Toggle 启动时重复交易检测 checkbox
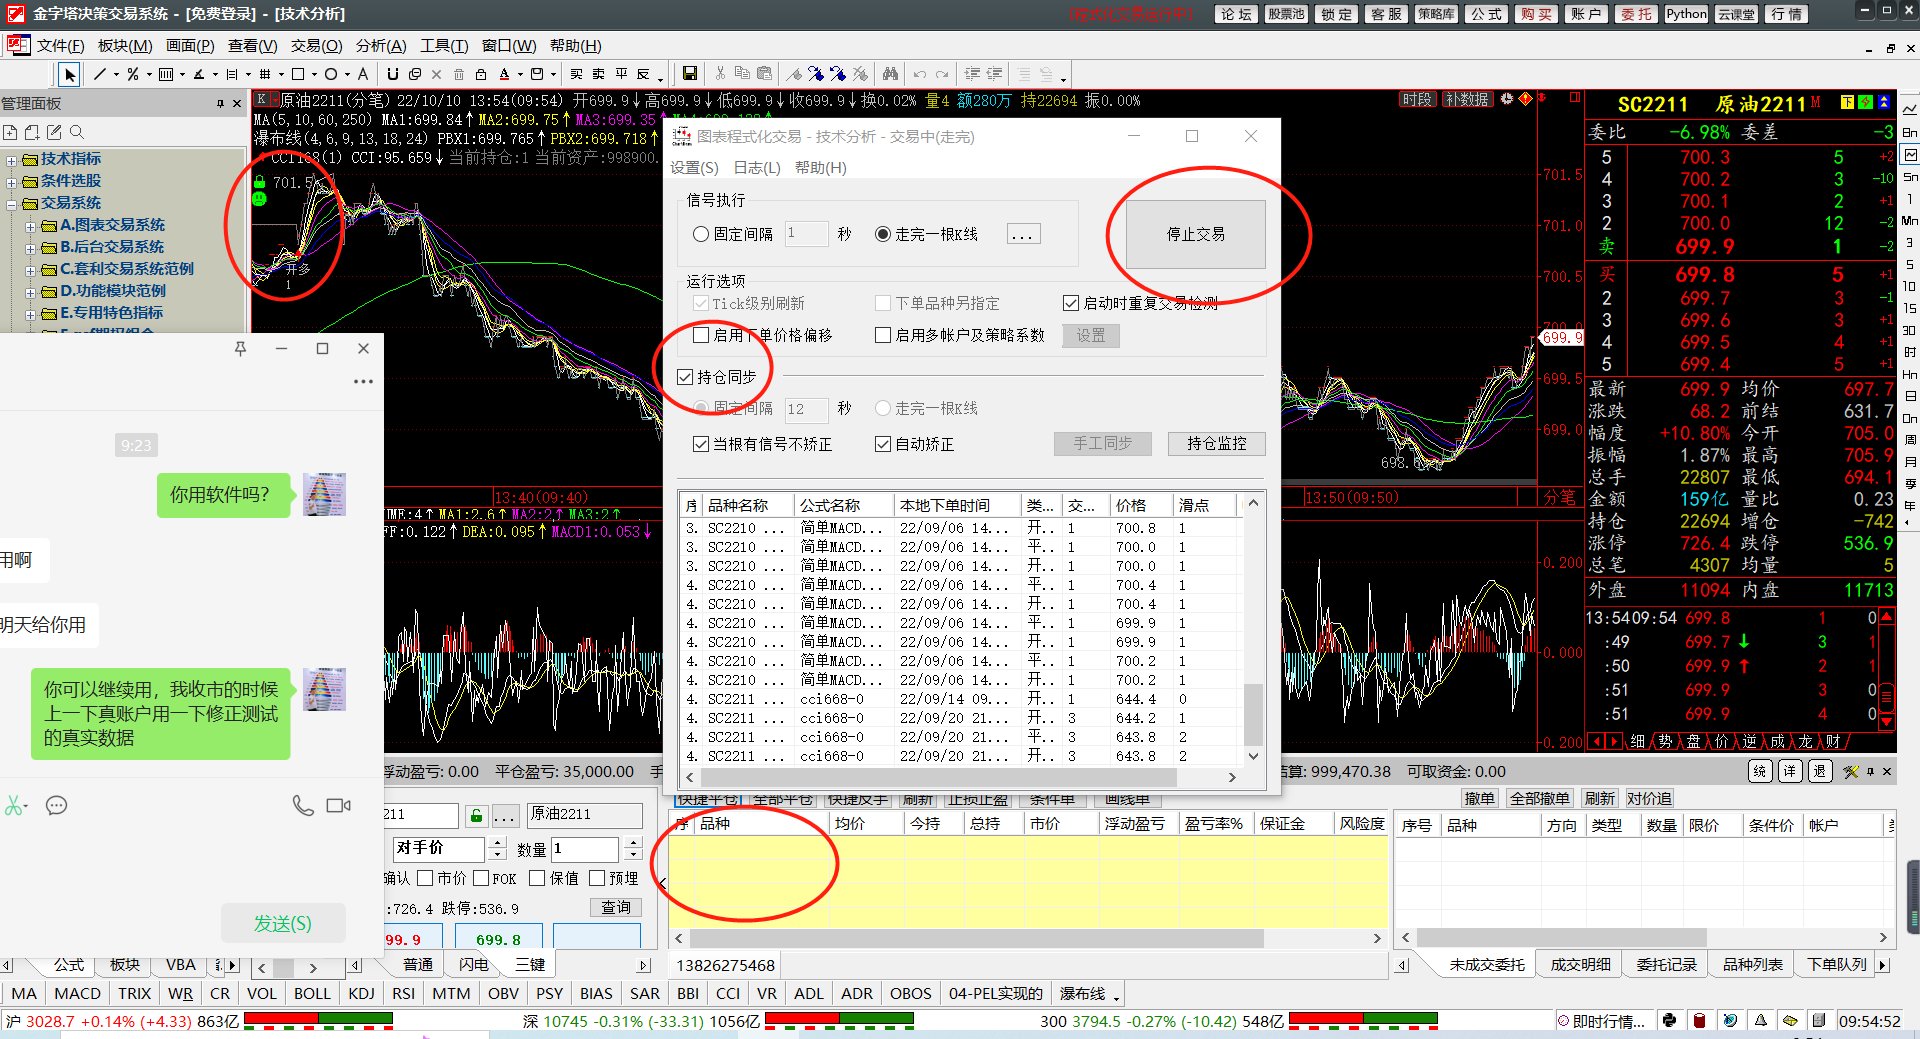Image resolution: width=1920 pixels, height=1039 pixels. [x=1071, y=303]
